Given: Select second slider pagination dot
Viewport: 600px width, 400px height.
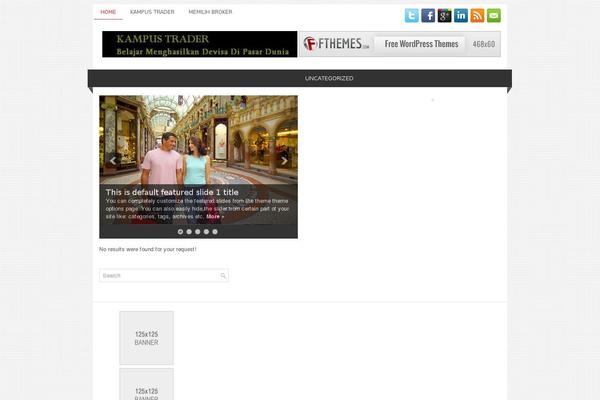Looking at the screenshot, I should [x=189, y=232].
